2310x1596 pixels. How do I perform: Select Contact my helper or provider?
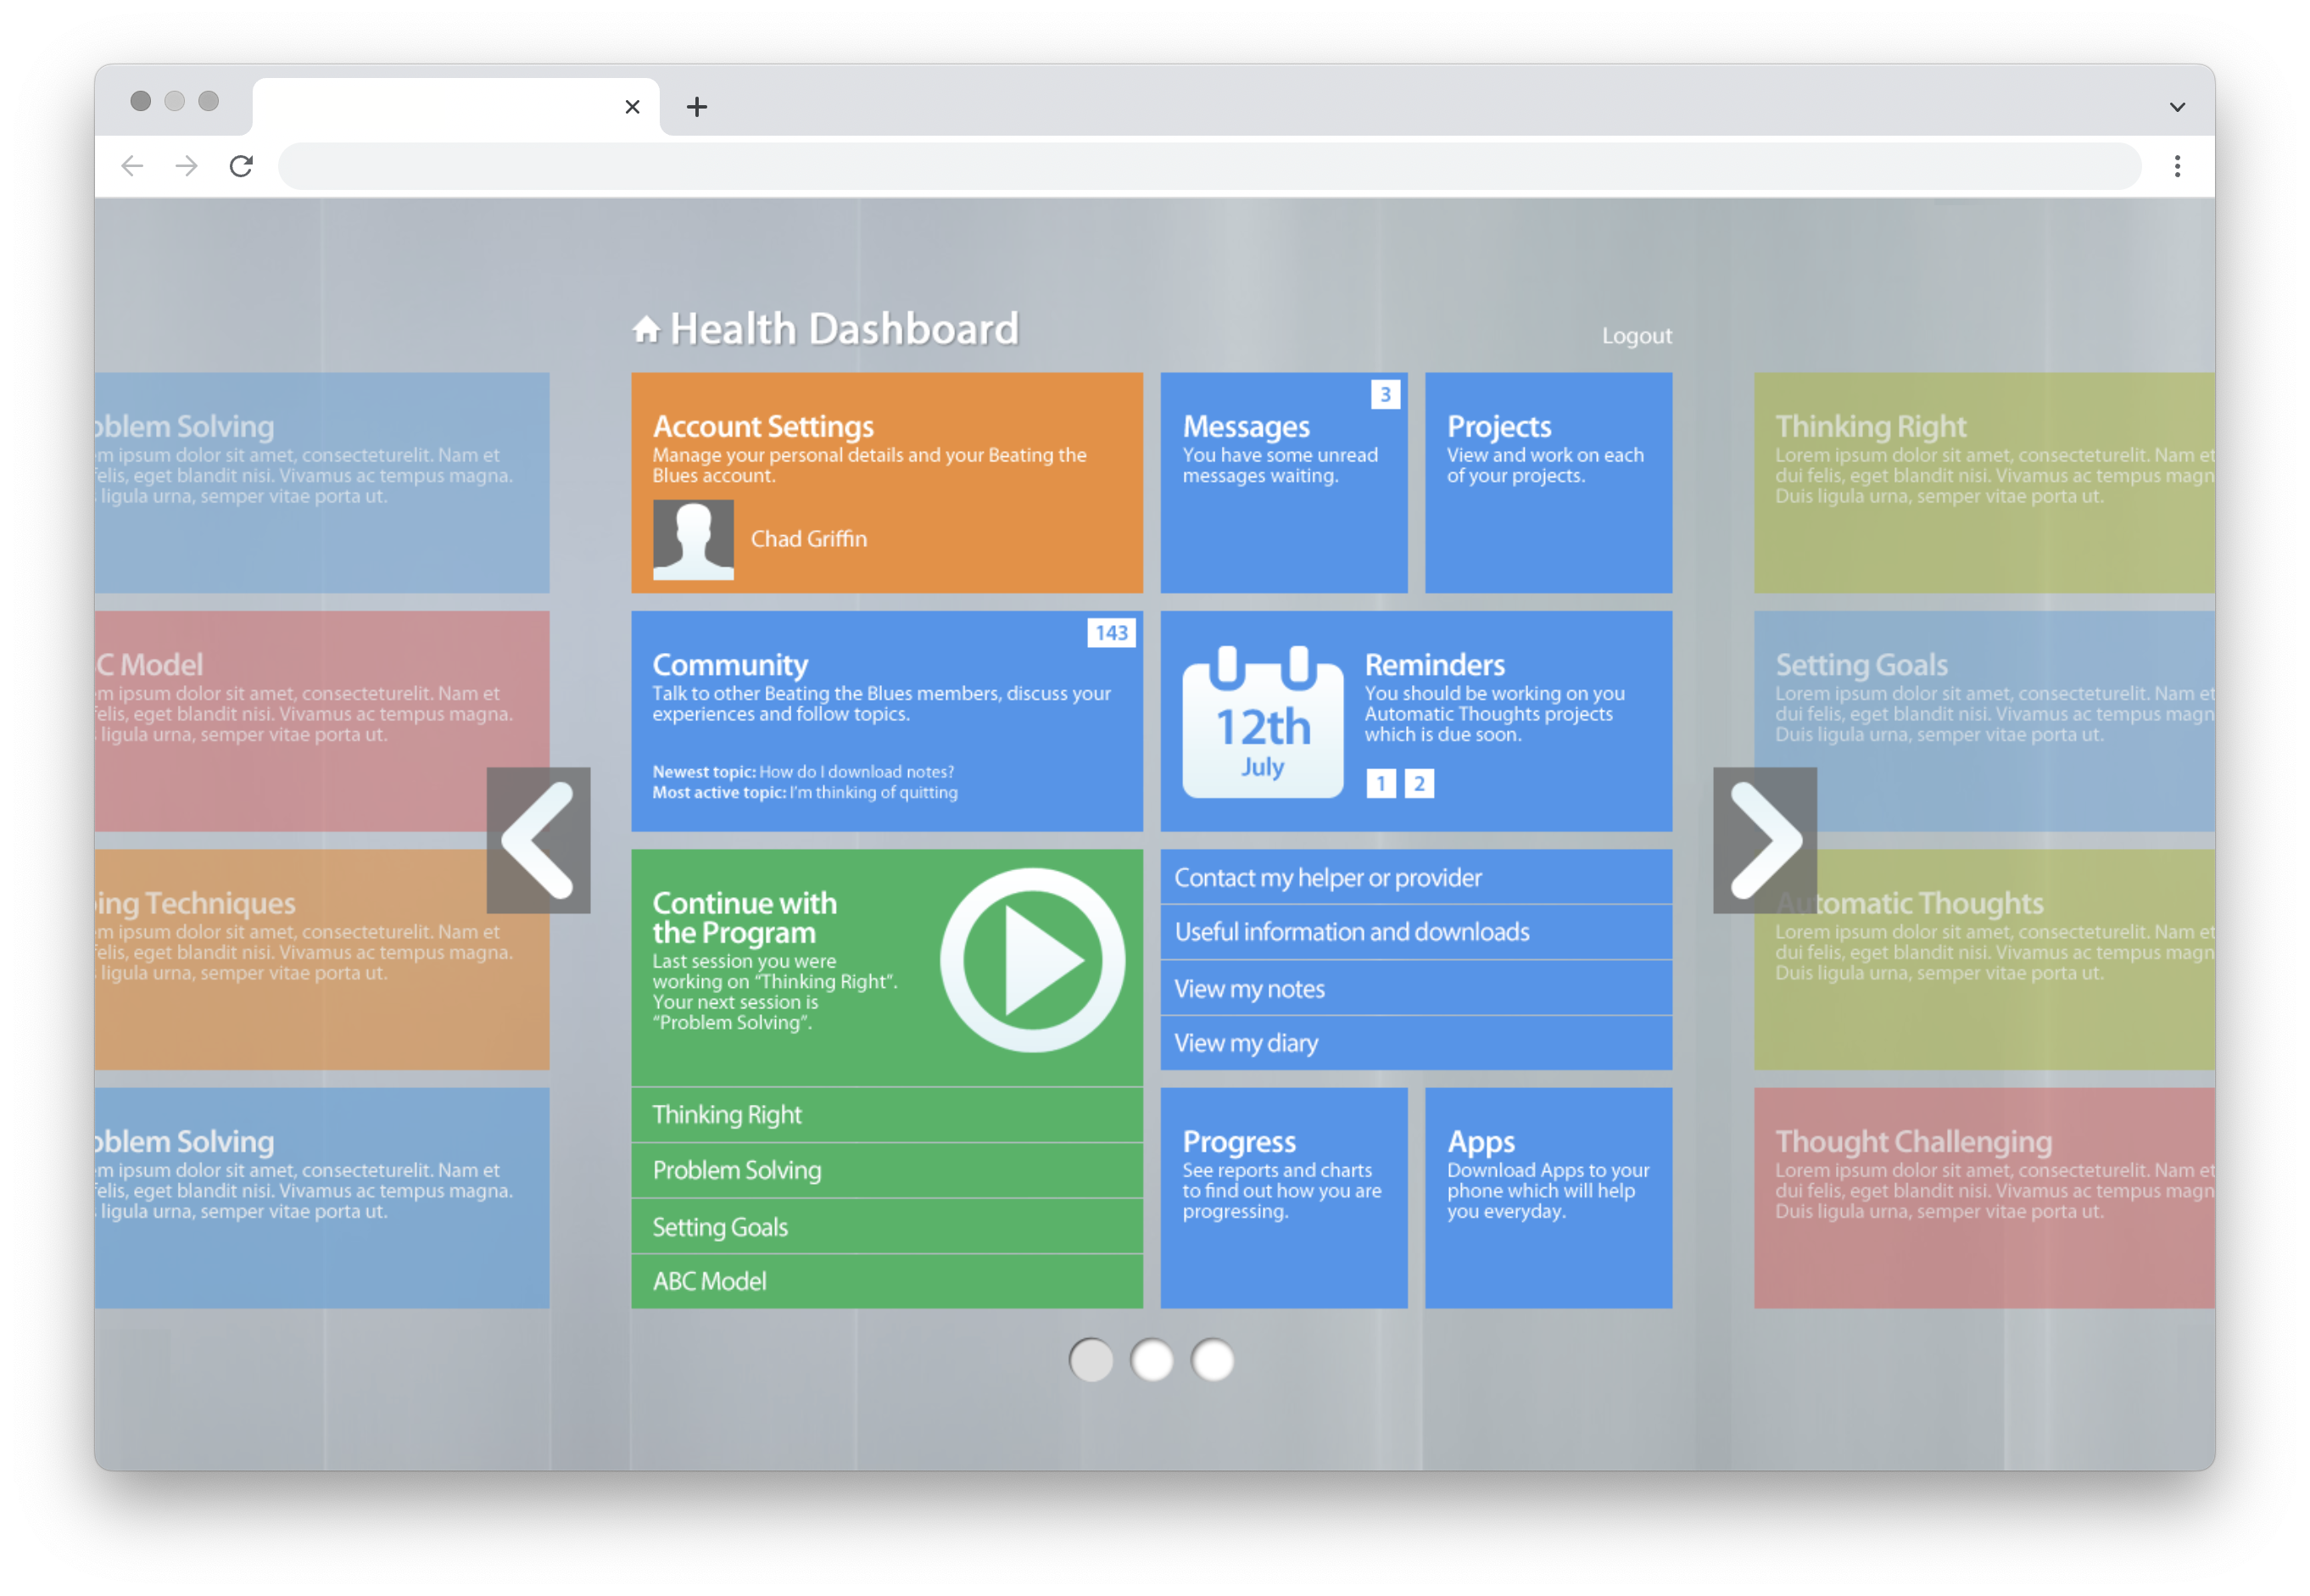pyautogui.click(x=1415, y=877)
